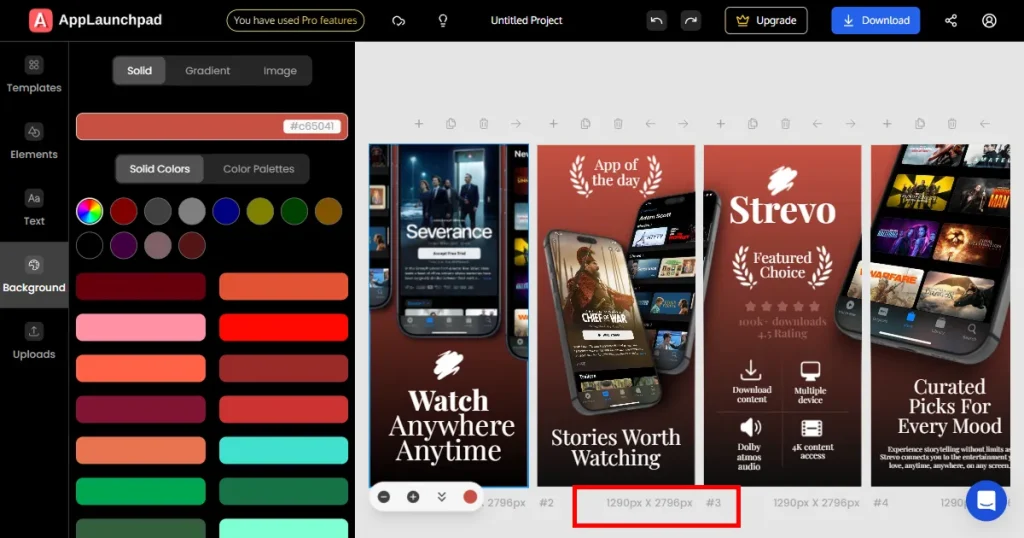Delete the Strevo Featured Choice screen
Image resolution: width=1024 pixels, height=538 pixels.
(x=785, y=123)
